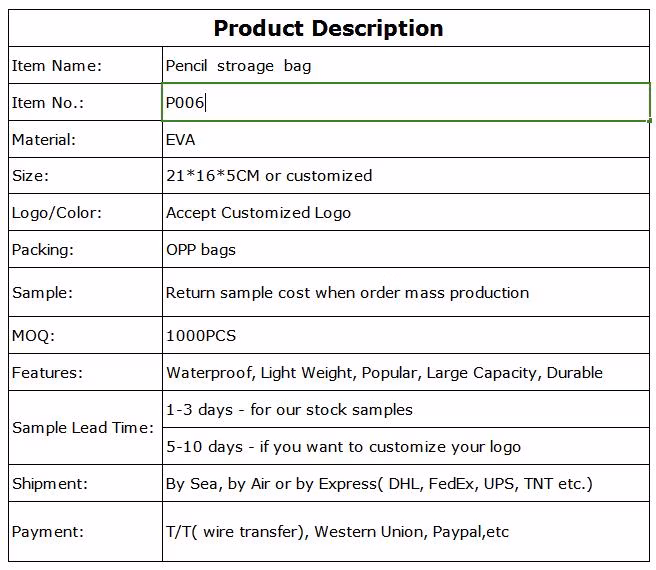Image resolution: width=656 pixels, height=570 pixels.
Task: Select the Item Name label cell
Action: click(x=85, y=66)
